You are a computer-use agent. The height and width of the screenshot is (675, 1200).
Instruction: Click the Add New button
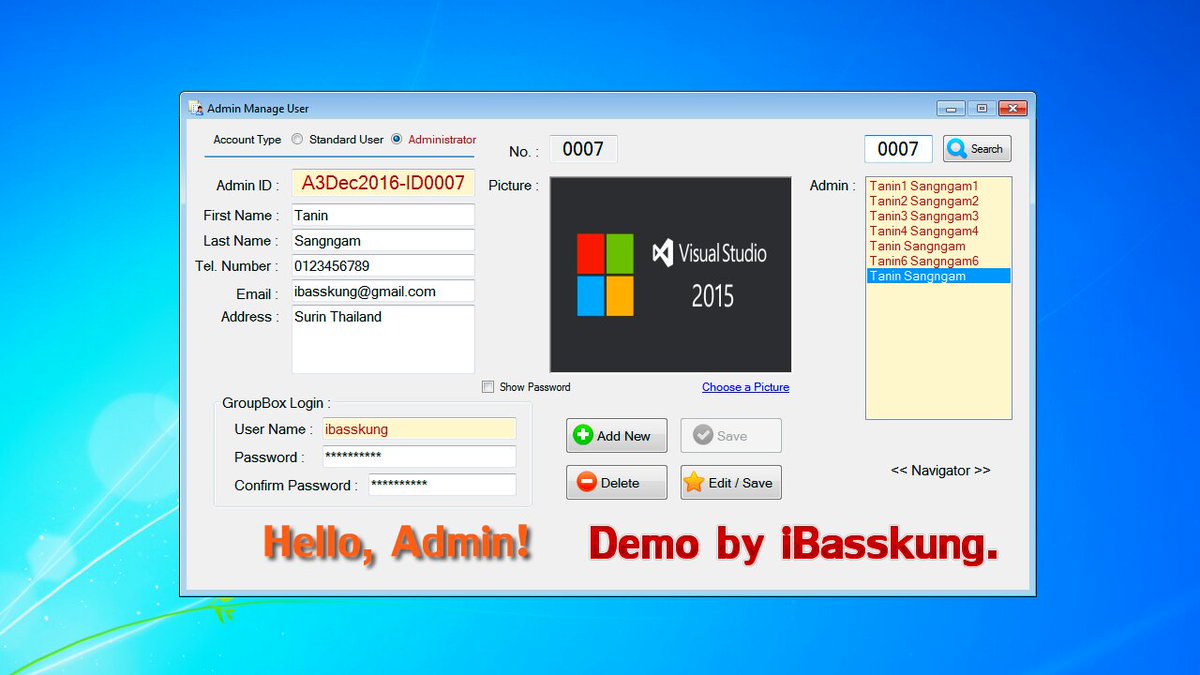[616, 436]
